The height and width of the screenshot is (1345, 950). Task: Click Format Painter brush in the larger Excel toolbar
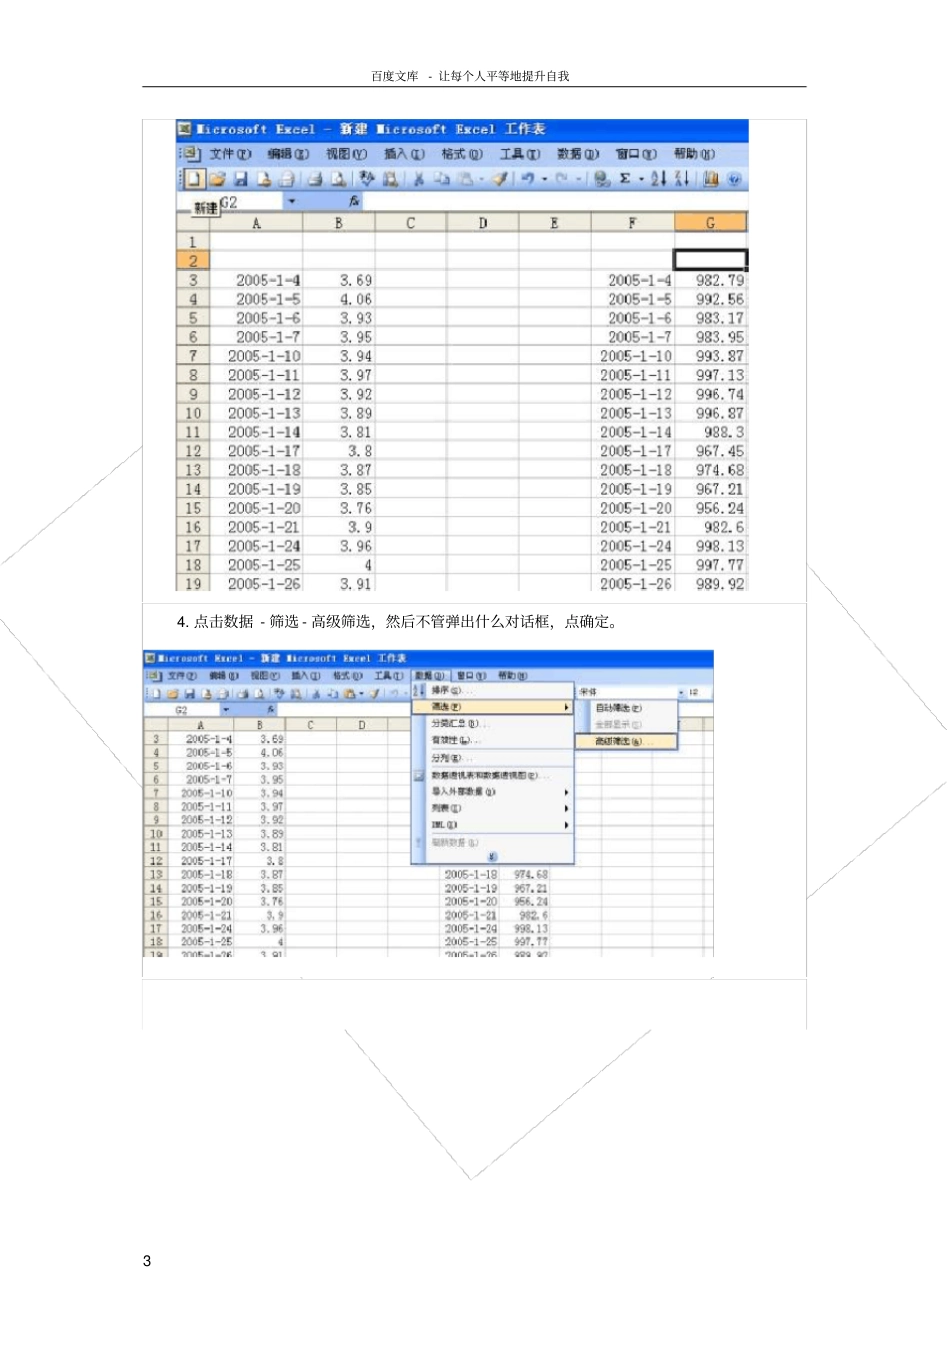click(x=499, y=179)
